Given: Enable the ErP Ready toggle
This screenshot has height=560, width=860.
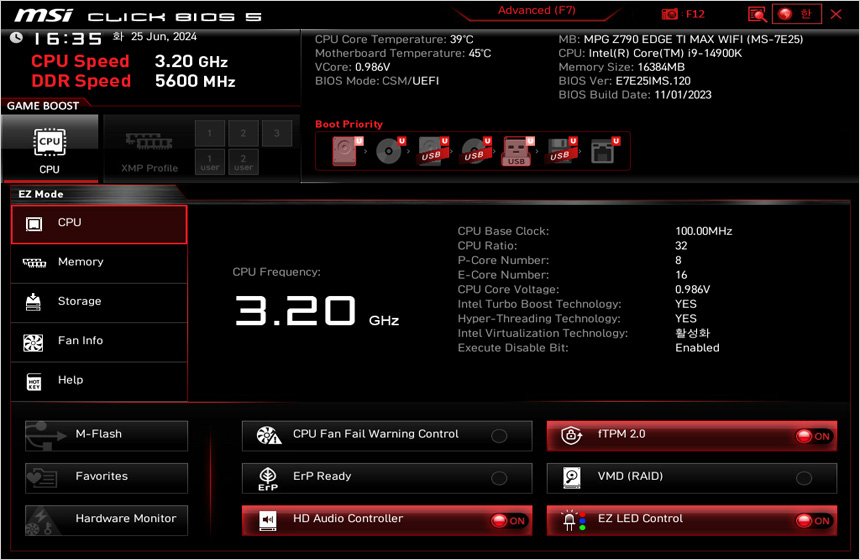Looking at the screenshot, I should [499, 478].
